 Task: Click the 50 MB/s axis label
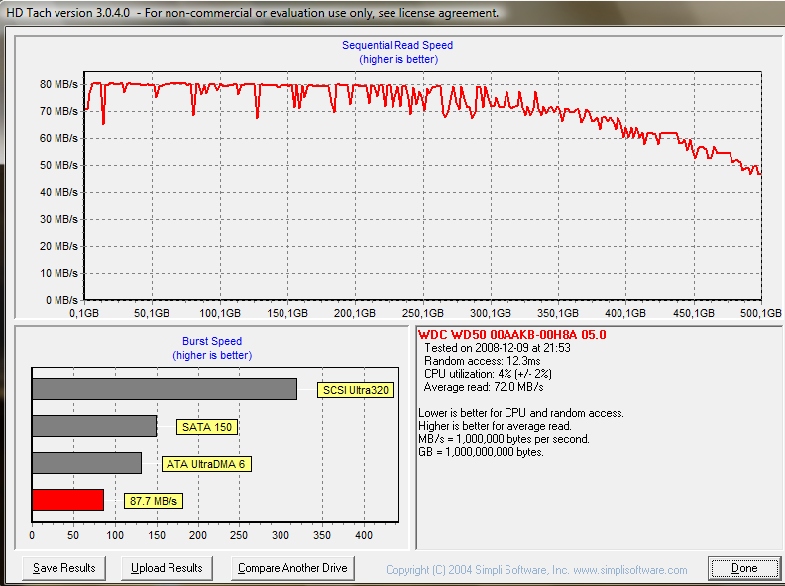click(x=59, y=165)
